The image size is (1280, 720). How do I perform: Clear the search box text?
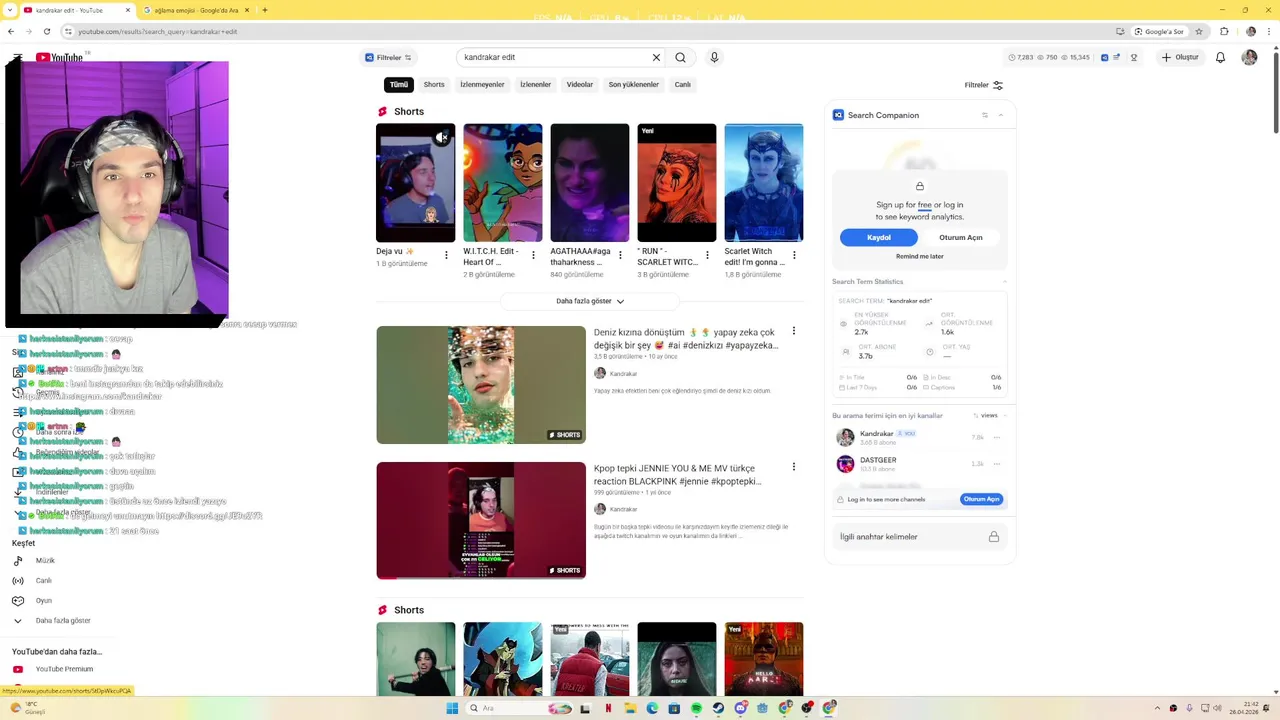656,57
